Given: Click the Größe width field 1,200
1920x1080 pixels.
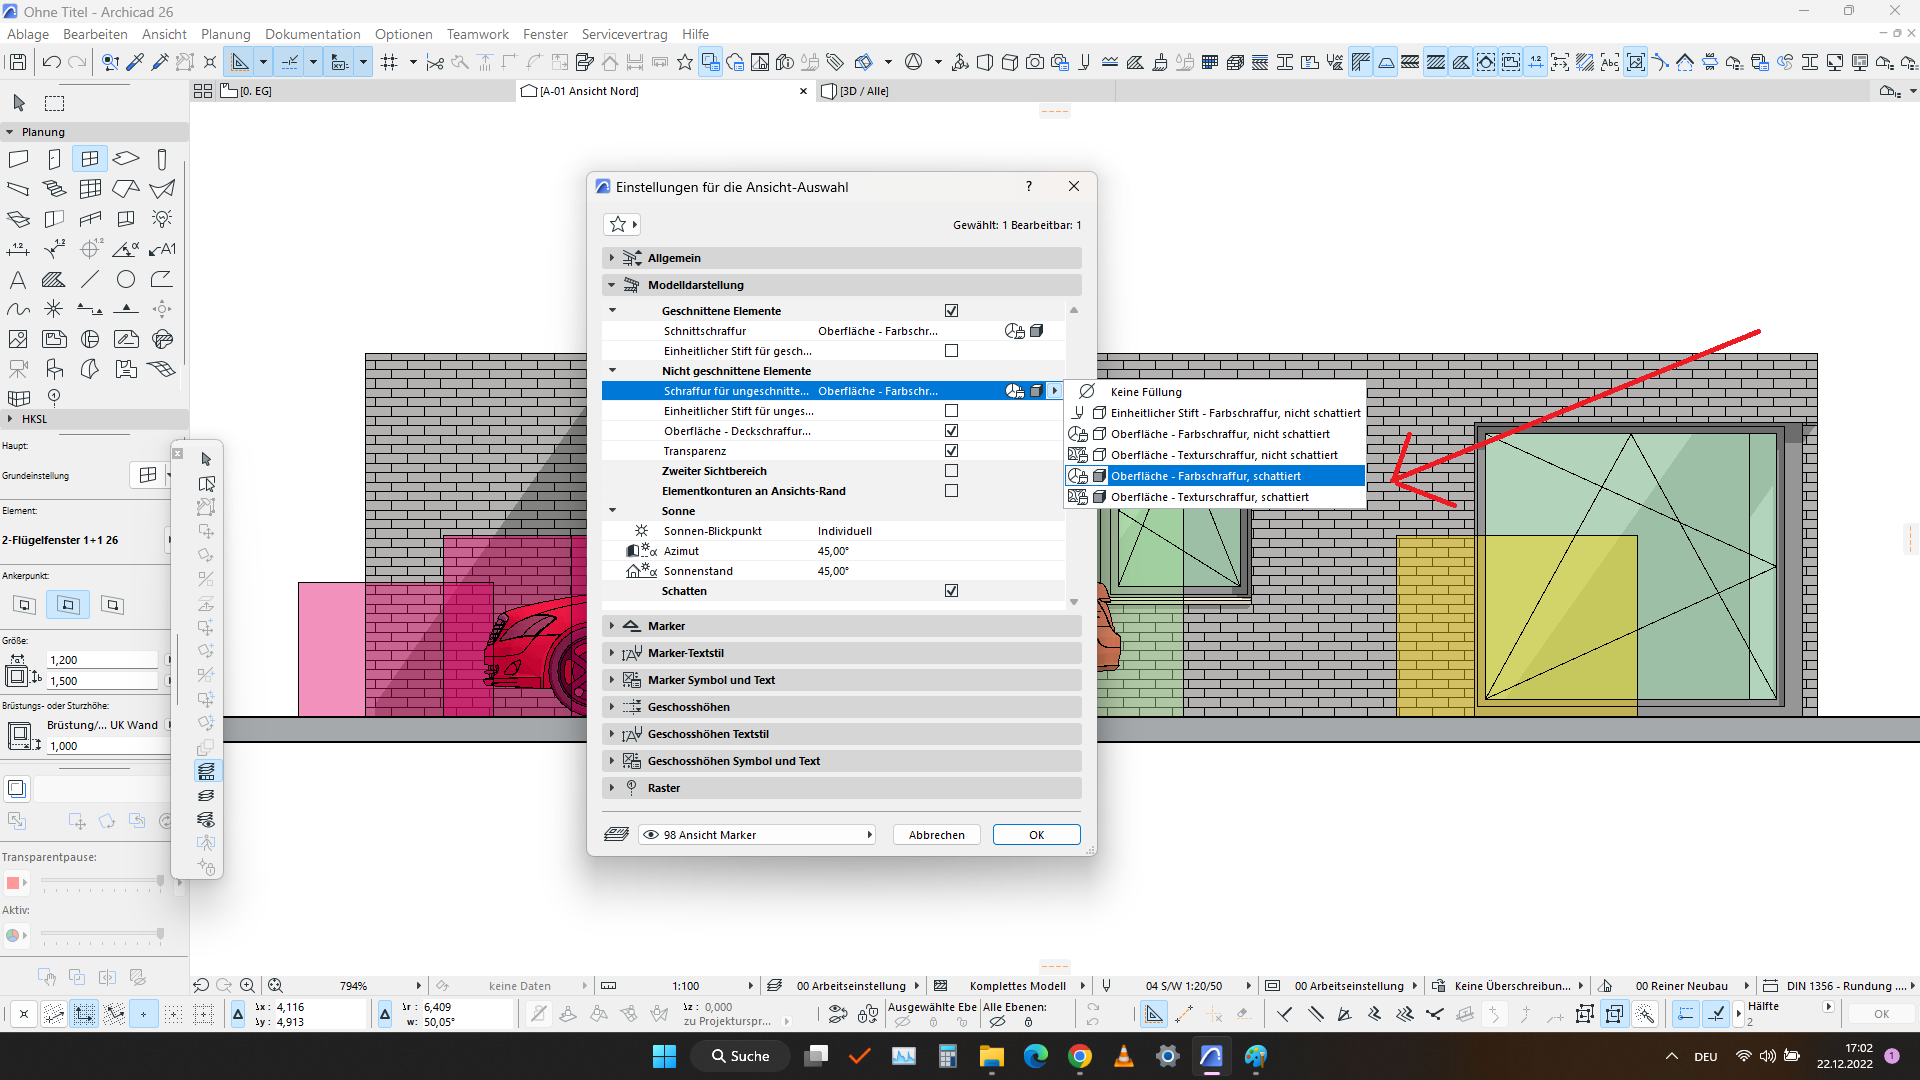Looking at the screenshot, I should tap(102, 660).
